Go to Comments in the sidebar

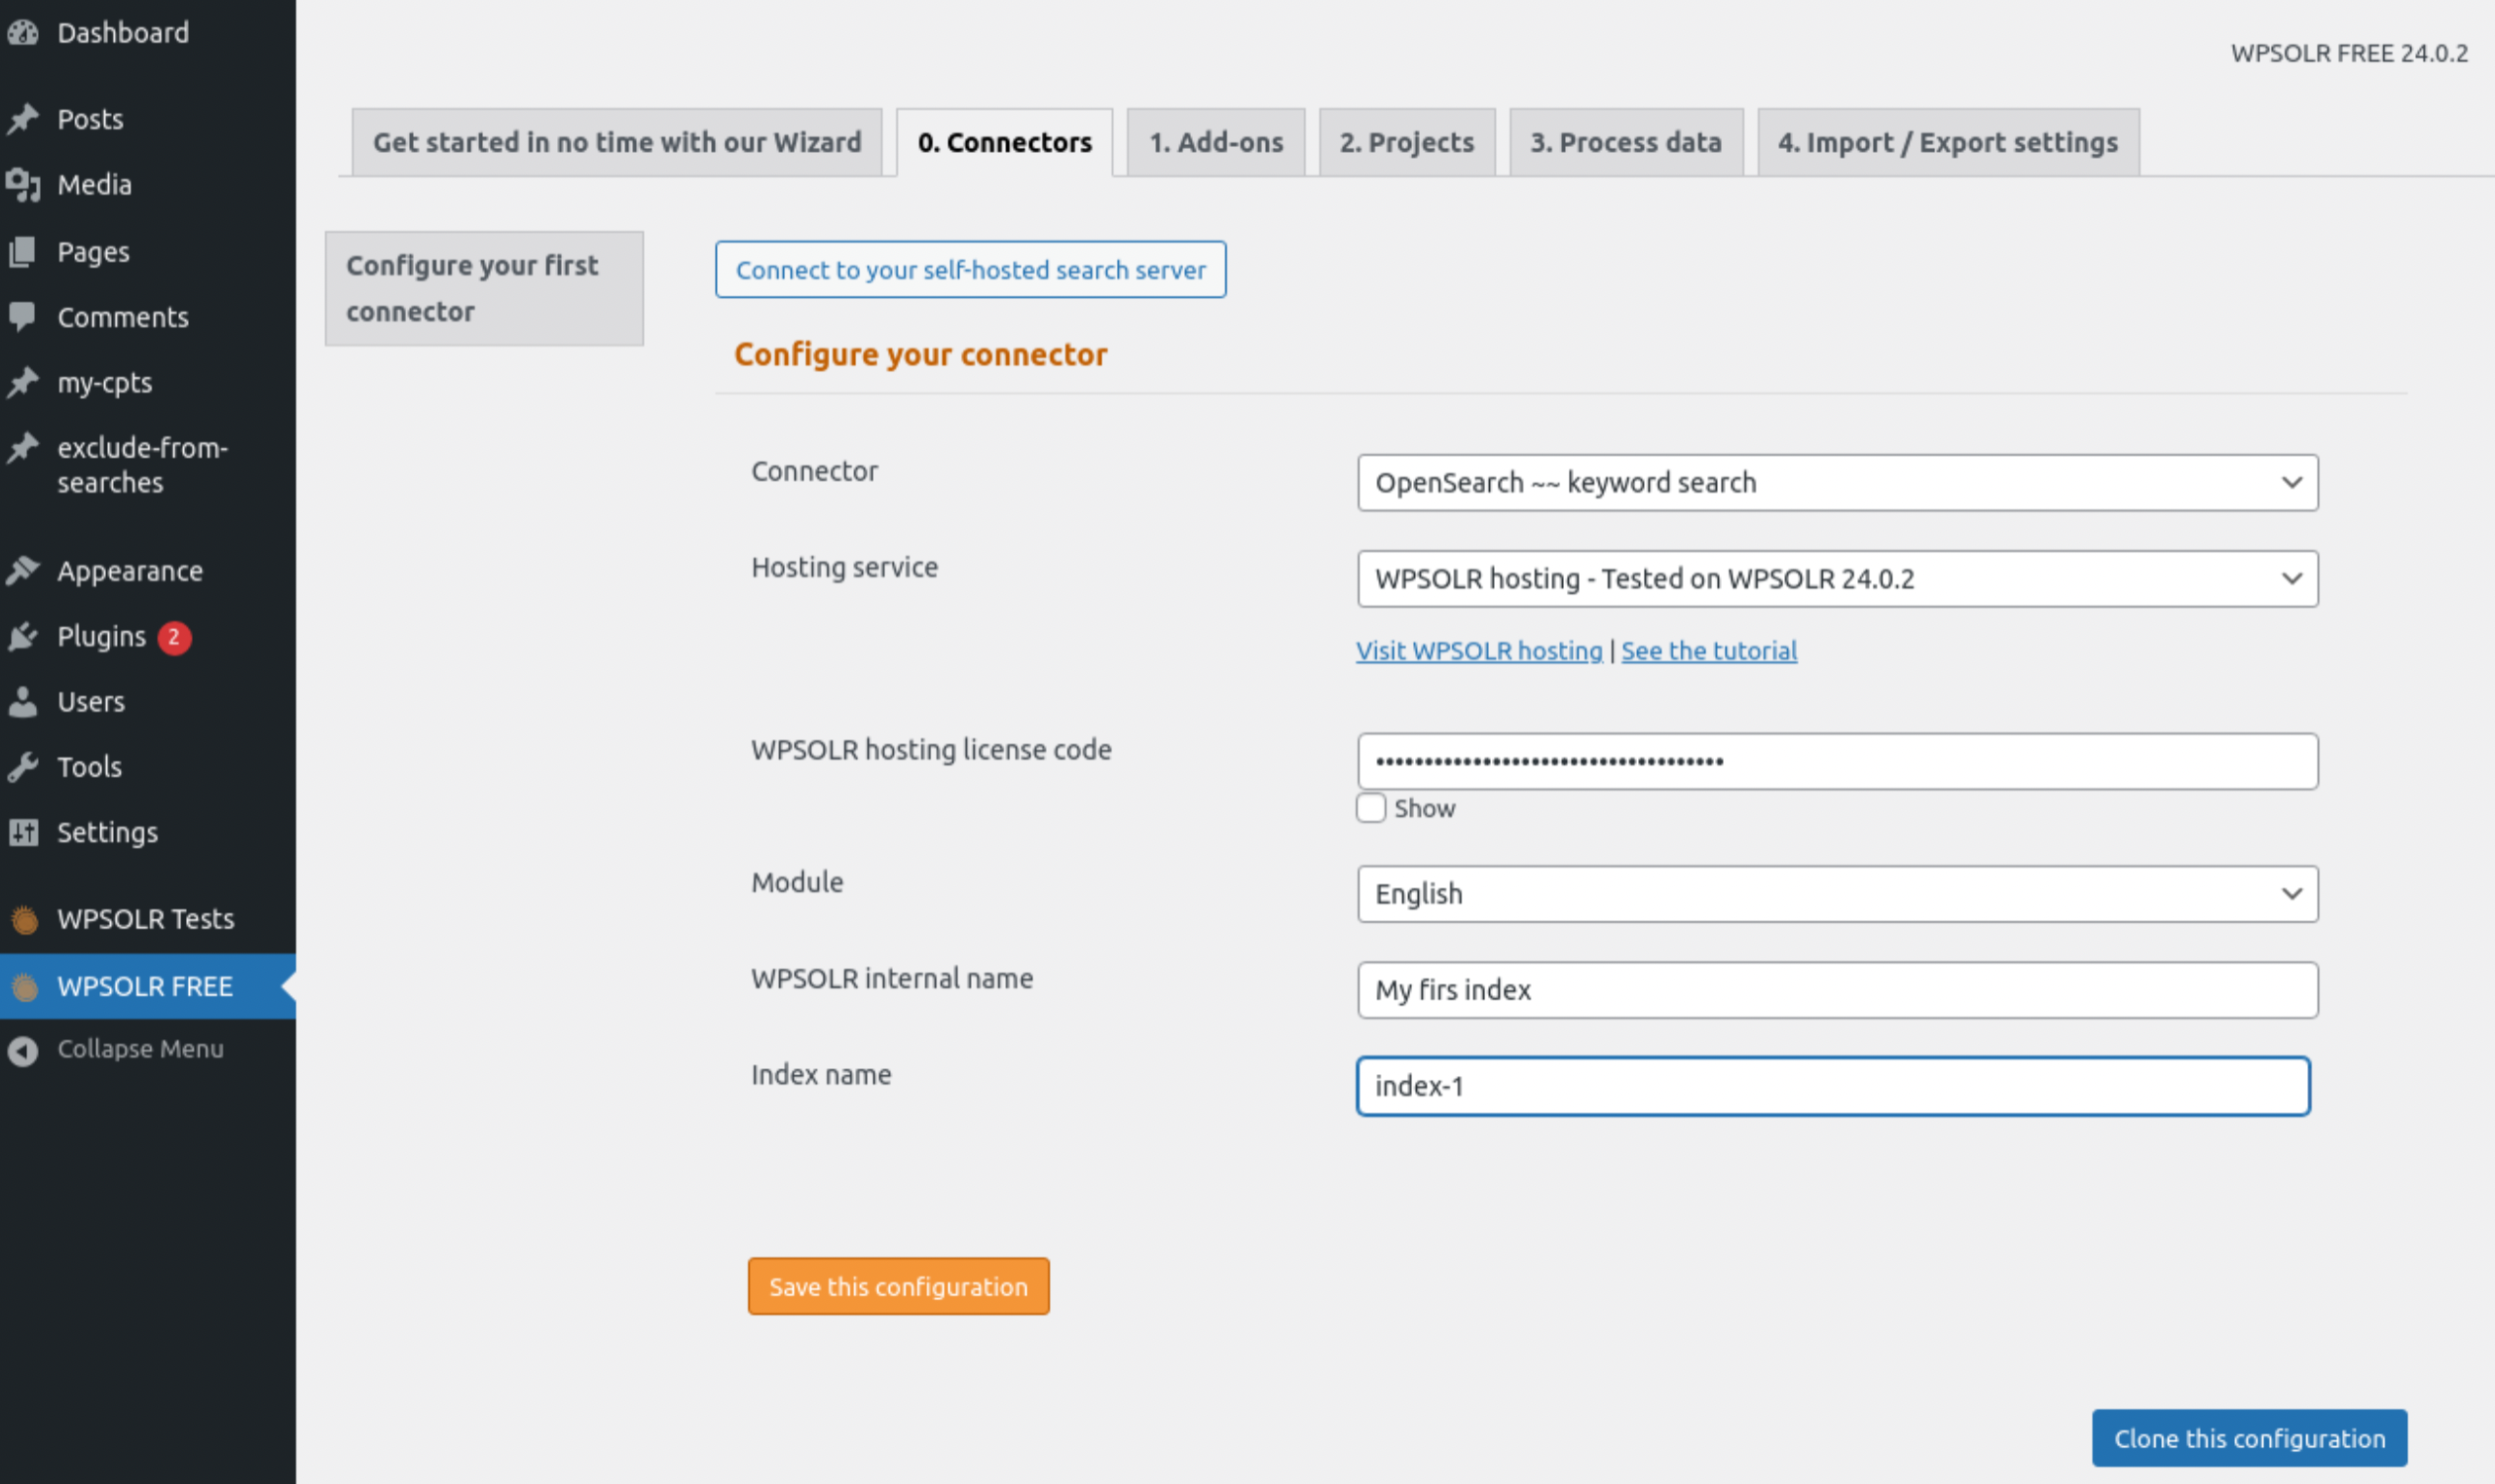pyautogui.click(x=123, y=317)
